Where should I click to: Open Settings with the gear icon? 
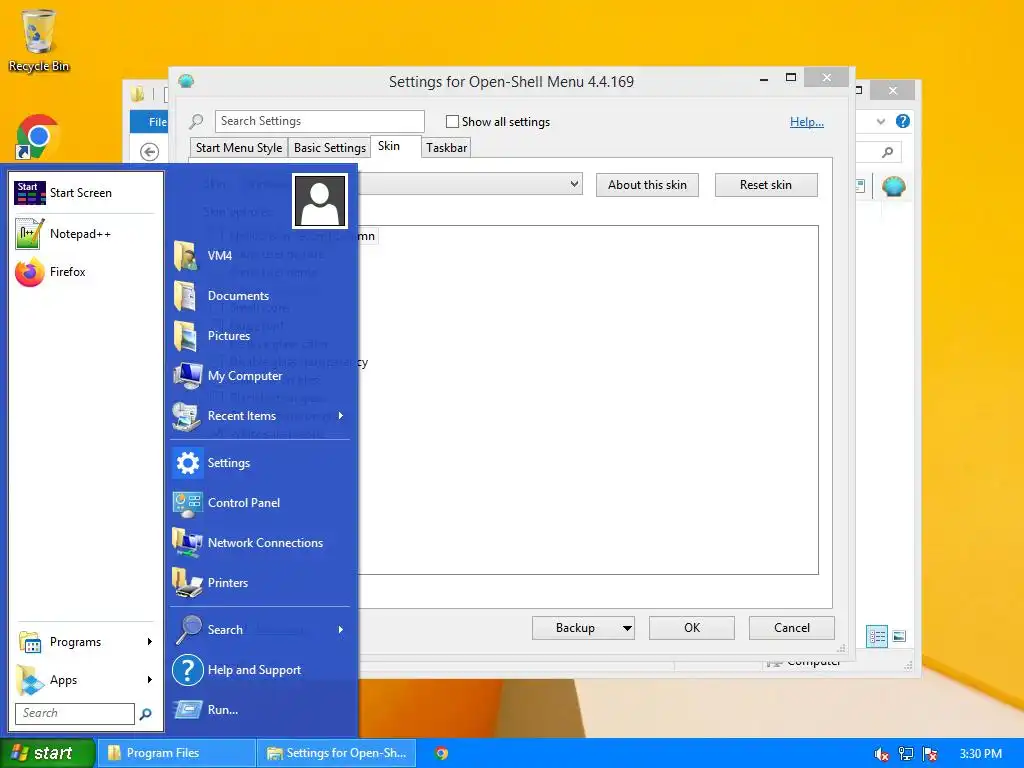point(261,462)
